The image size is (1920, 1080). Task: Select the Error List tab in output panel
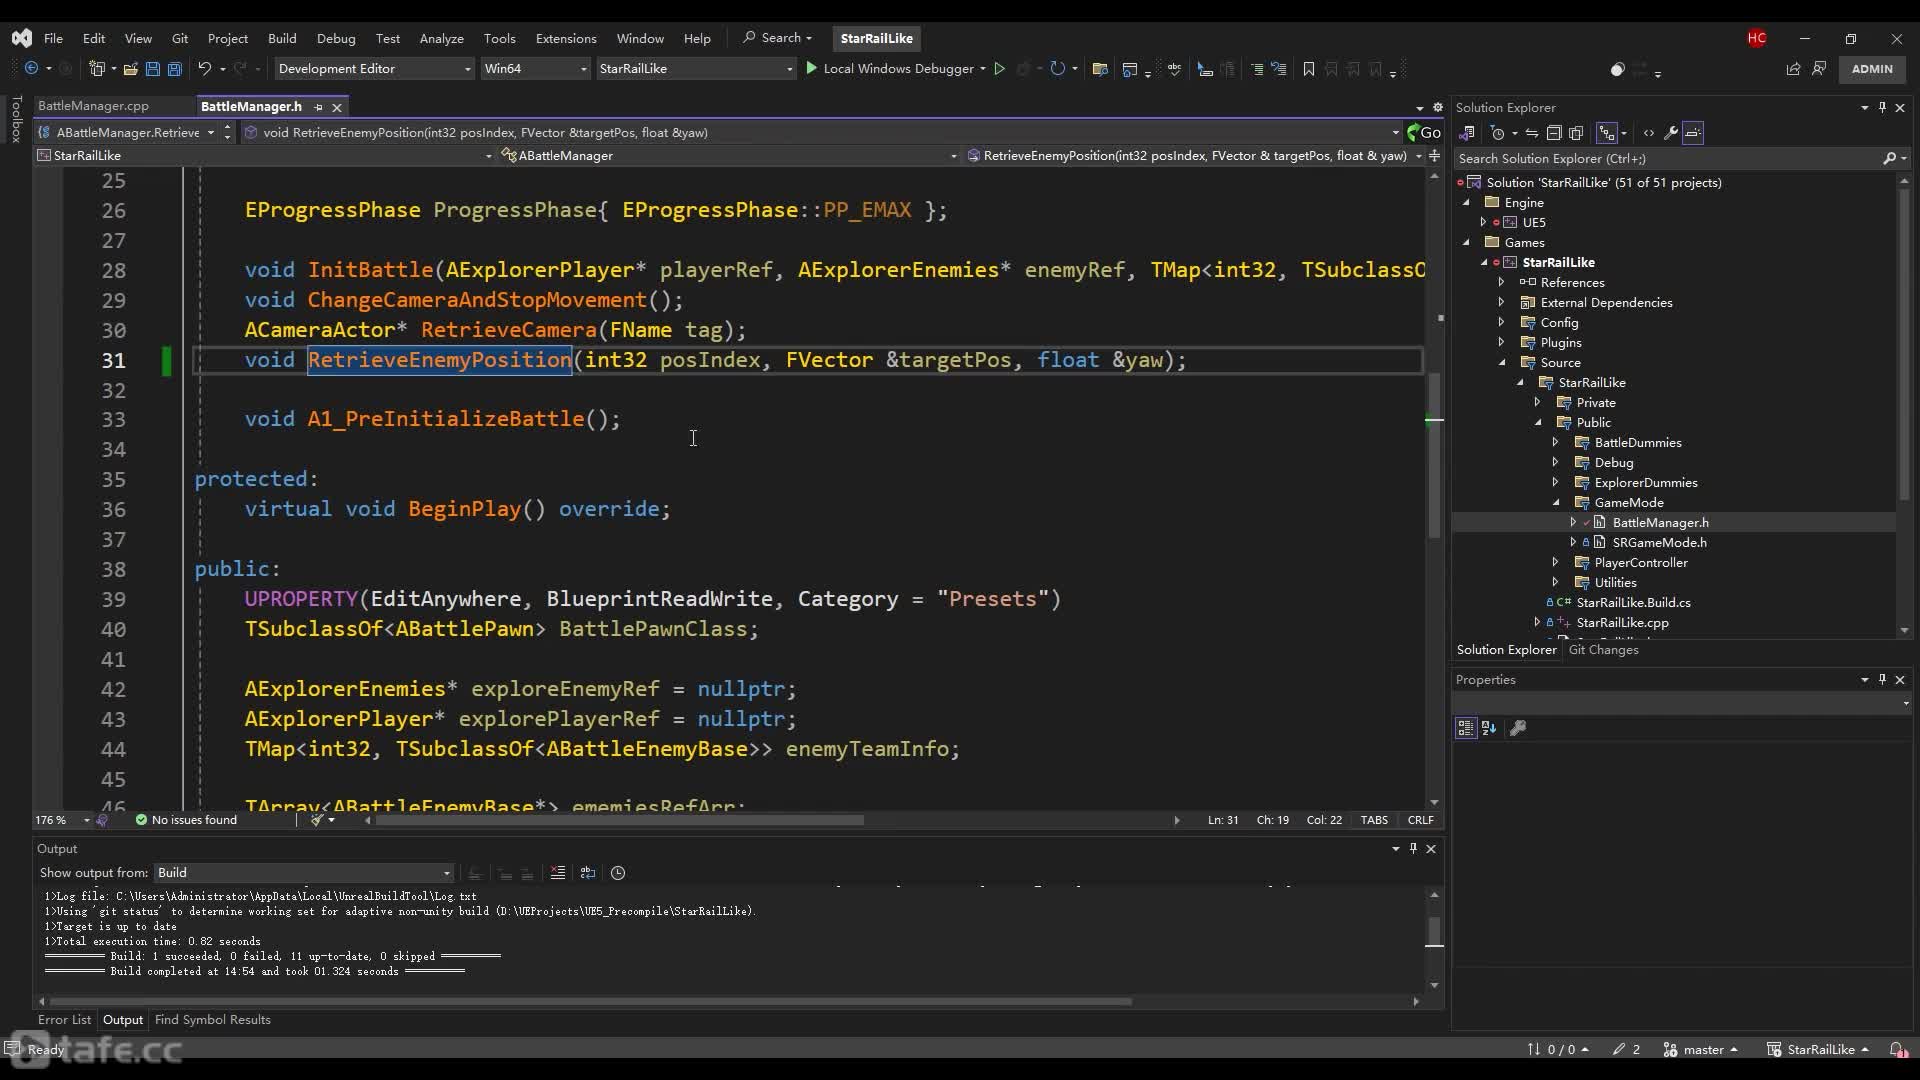(63, 1019)
